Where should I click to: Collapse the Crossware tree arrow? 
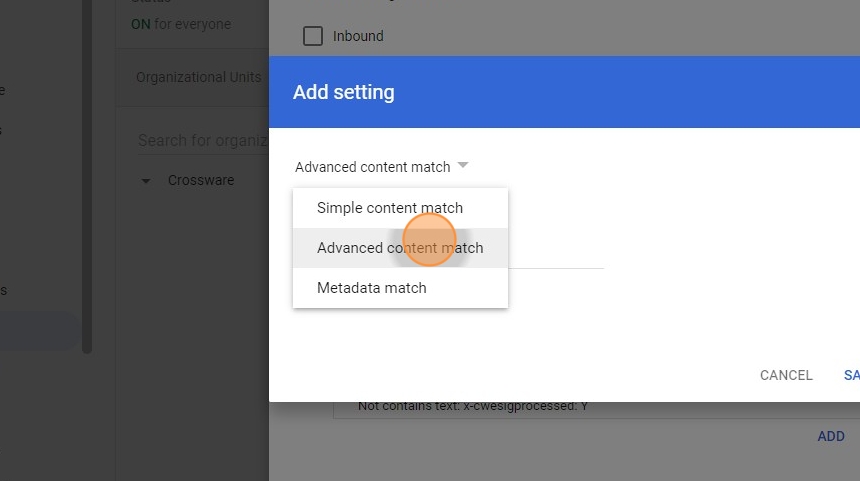click(x=146, y=181)
